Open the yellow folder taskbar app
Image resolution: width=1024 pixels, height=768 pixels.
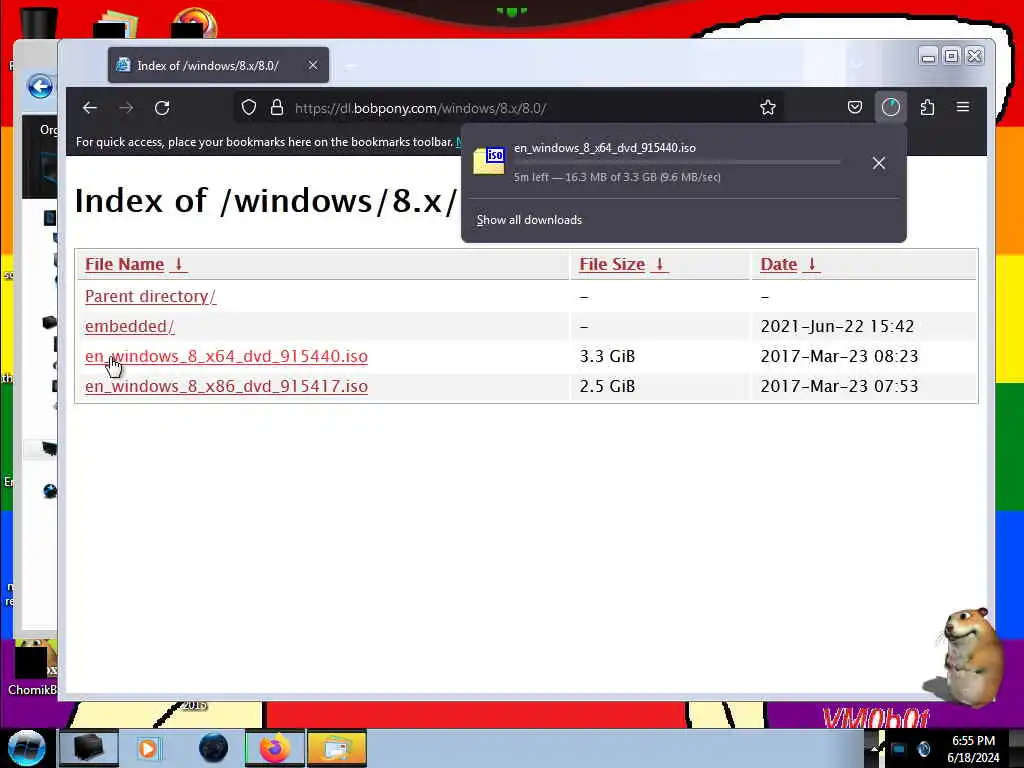336,748
